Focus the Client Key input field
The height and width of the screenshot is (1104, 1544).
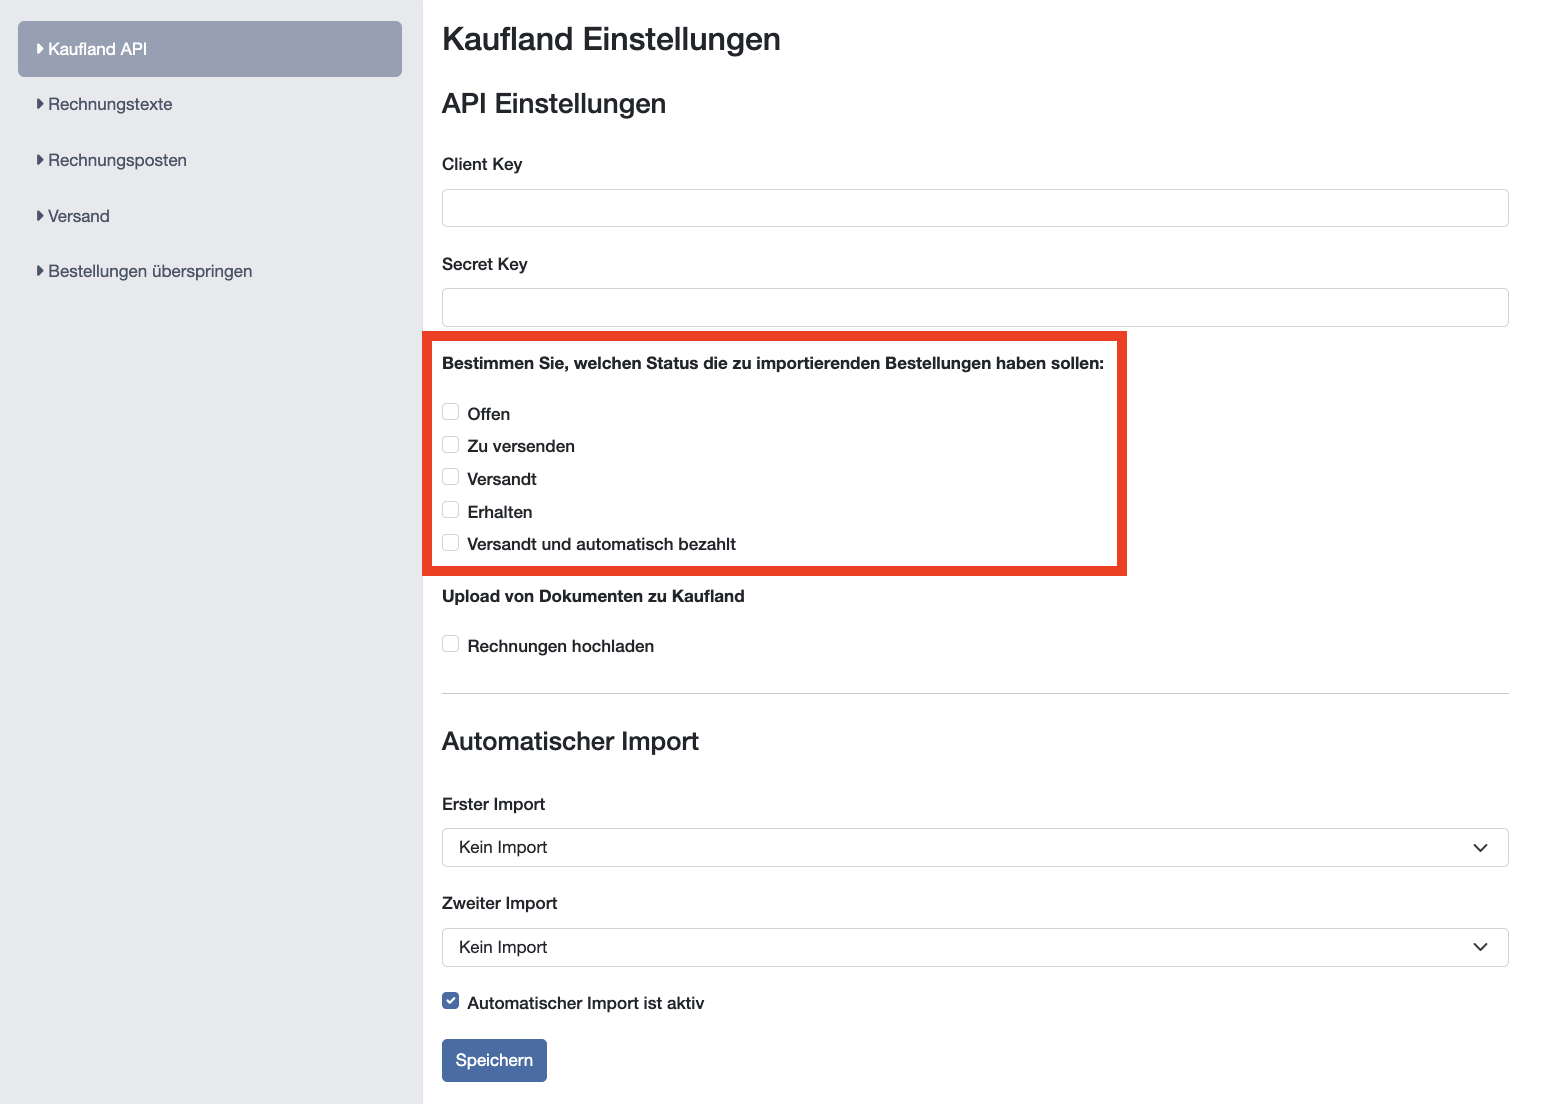[974, 208]
